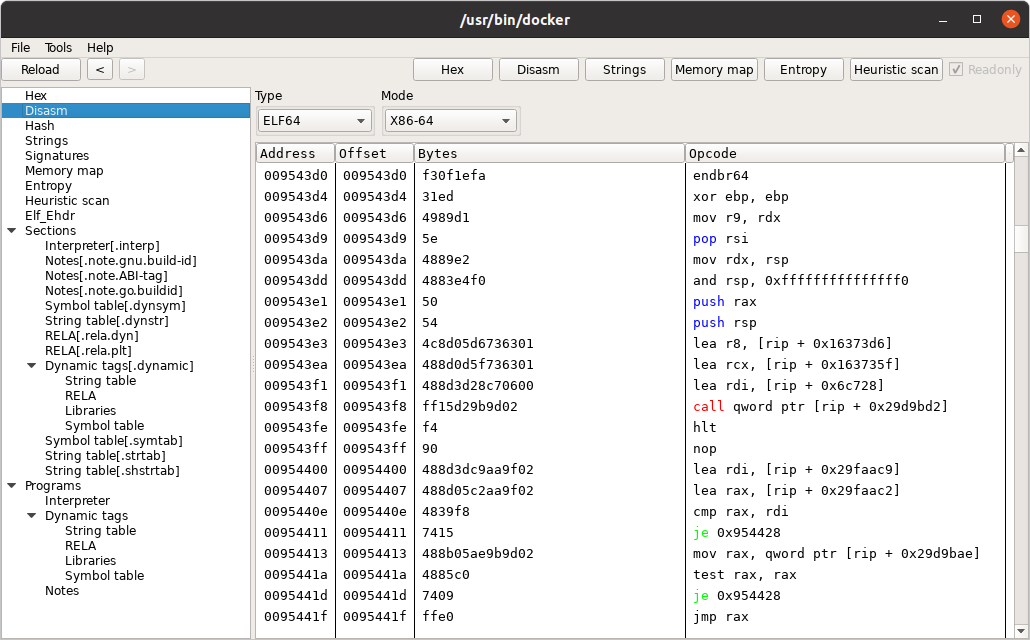Open the Tools menu

coord(58,47)
